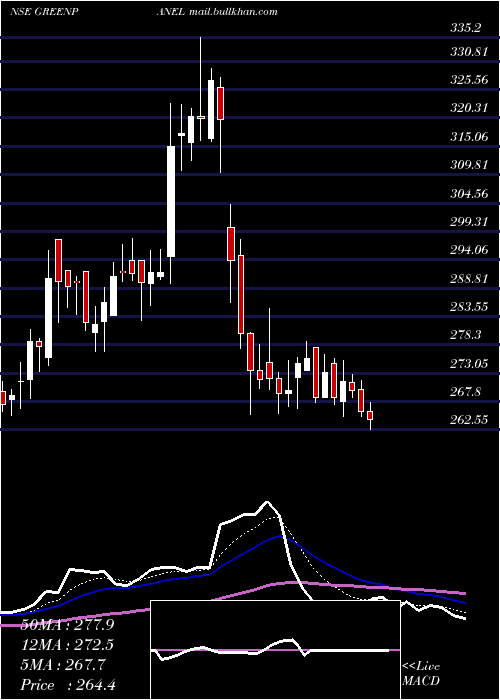Click the 288.81 price label
Screen dimensions: 500x700
(468, 279)
